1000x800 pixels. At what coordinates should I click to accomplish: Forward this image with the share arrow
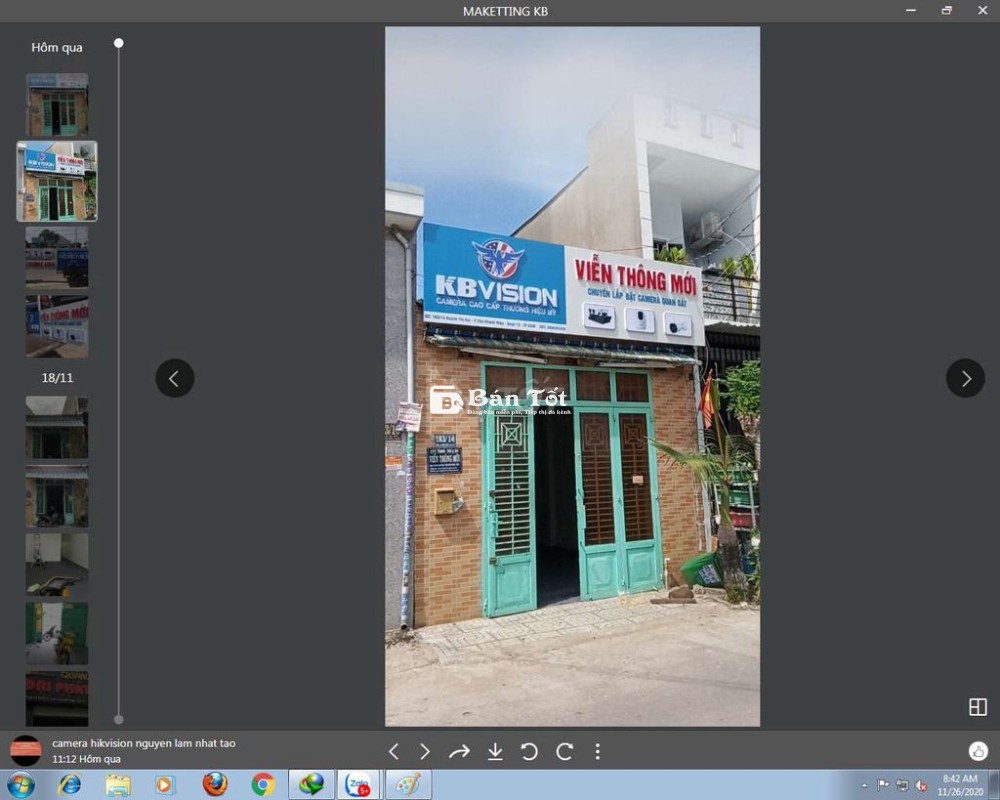click(x=459, y=752)
